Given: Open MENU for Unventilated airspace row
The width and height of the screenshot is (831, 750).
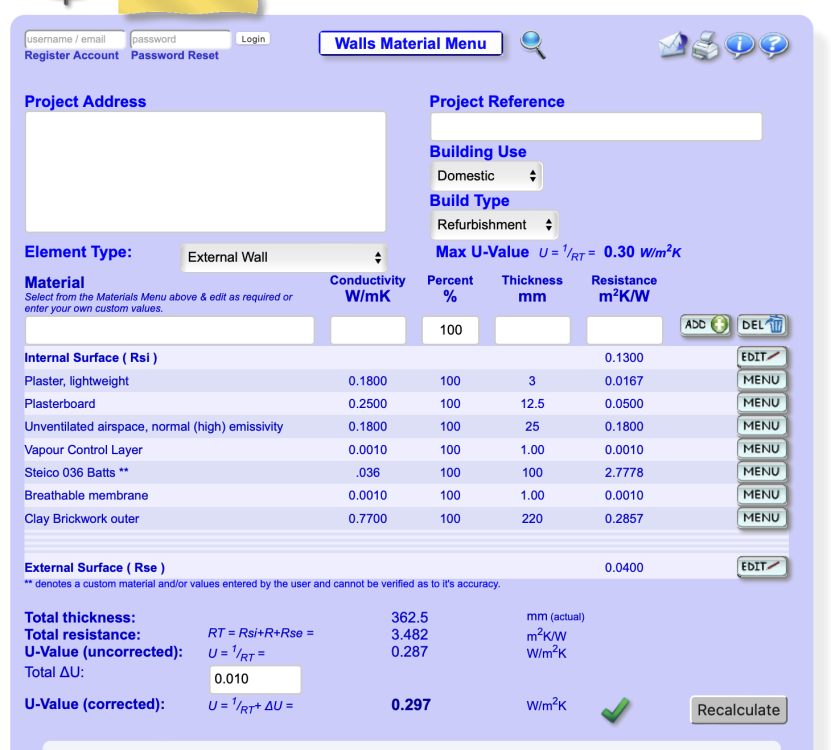Looking at the screenshot, I should pyautogui.click(x=762, y=426).
